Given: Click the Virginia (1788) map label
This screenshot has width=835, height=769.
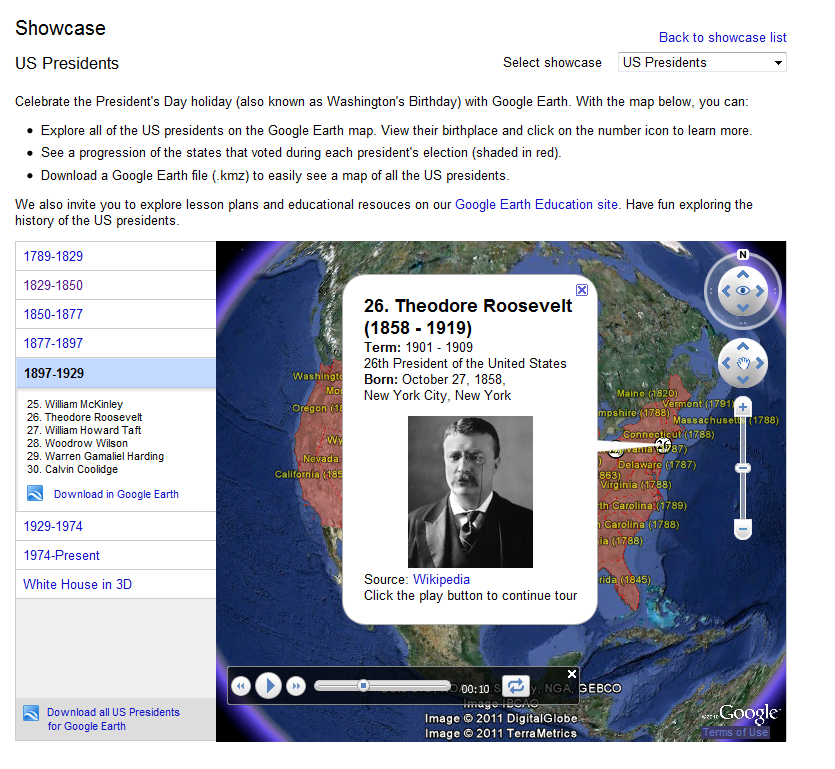Looking at the screenshot, I should click(636, 485).
